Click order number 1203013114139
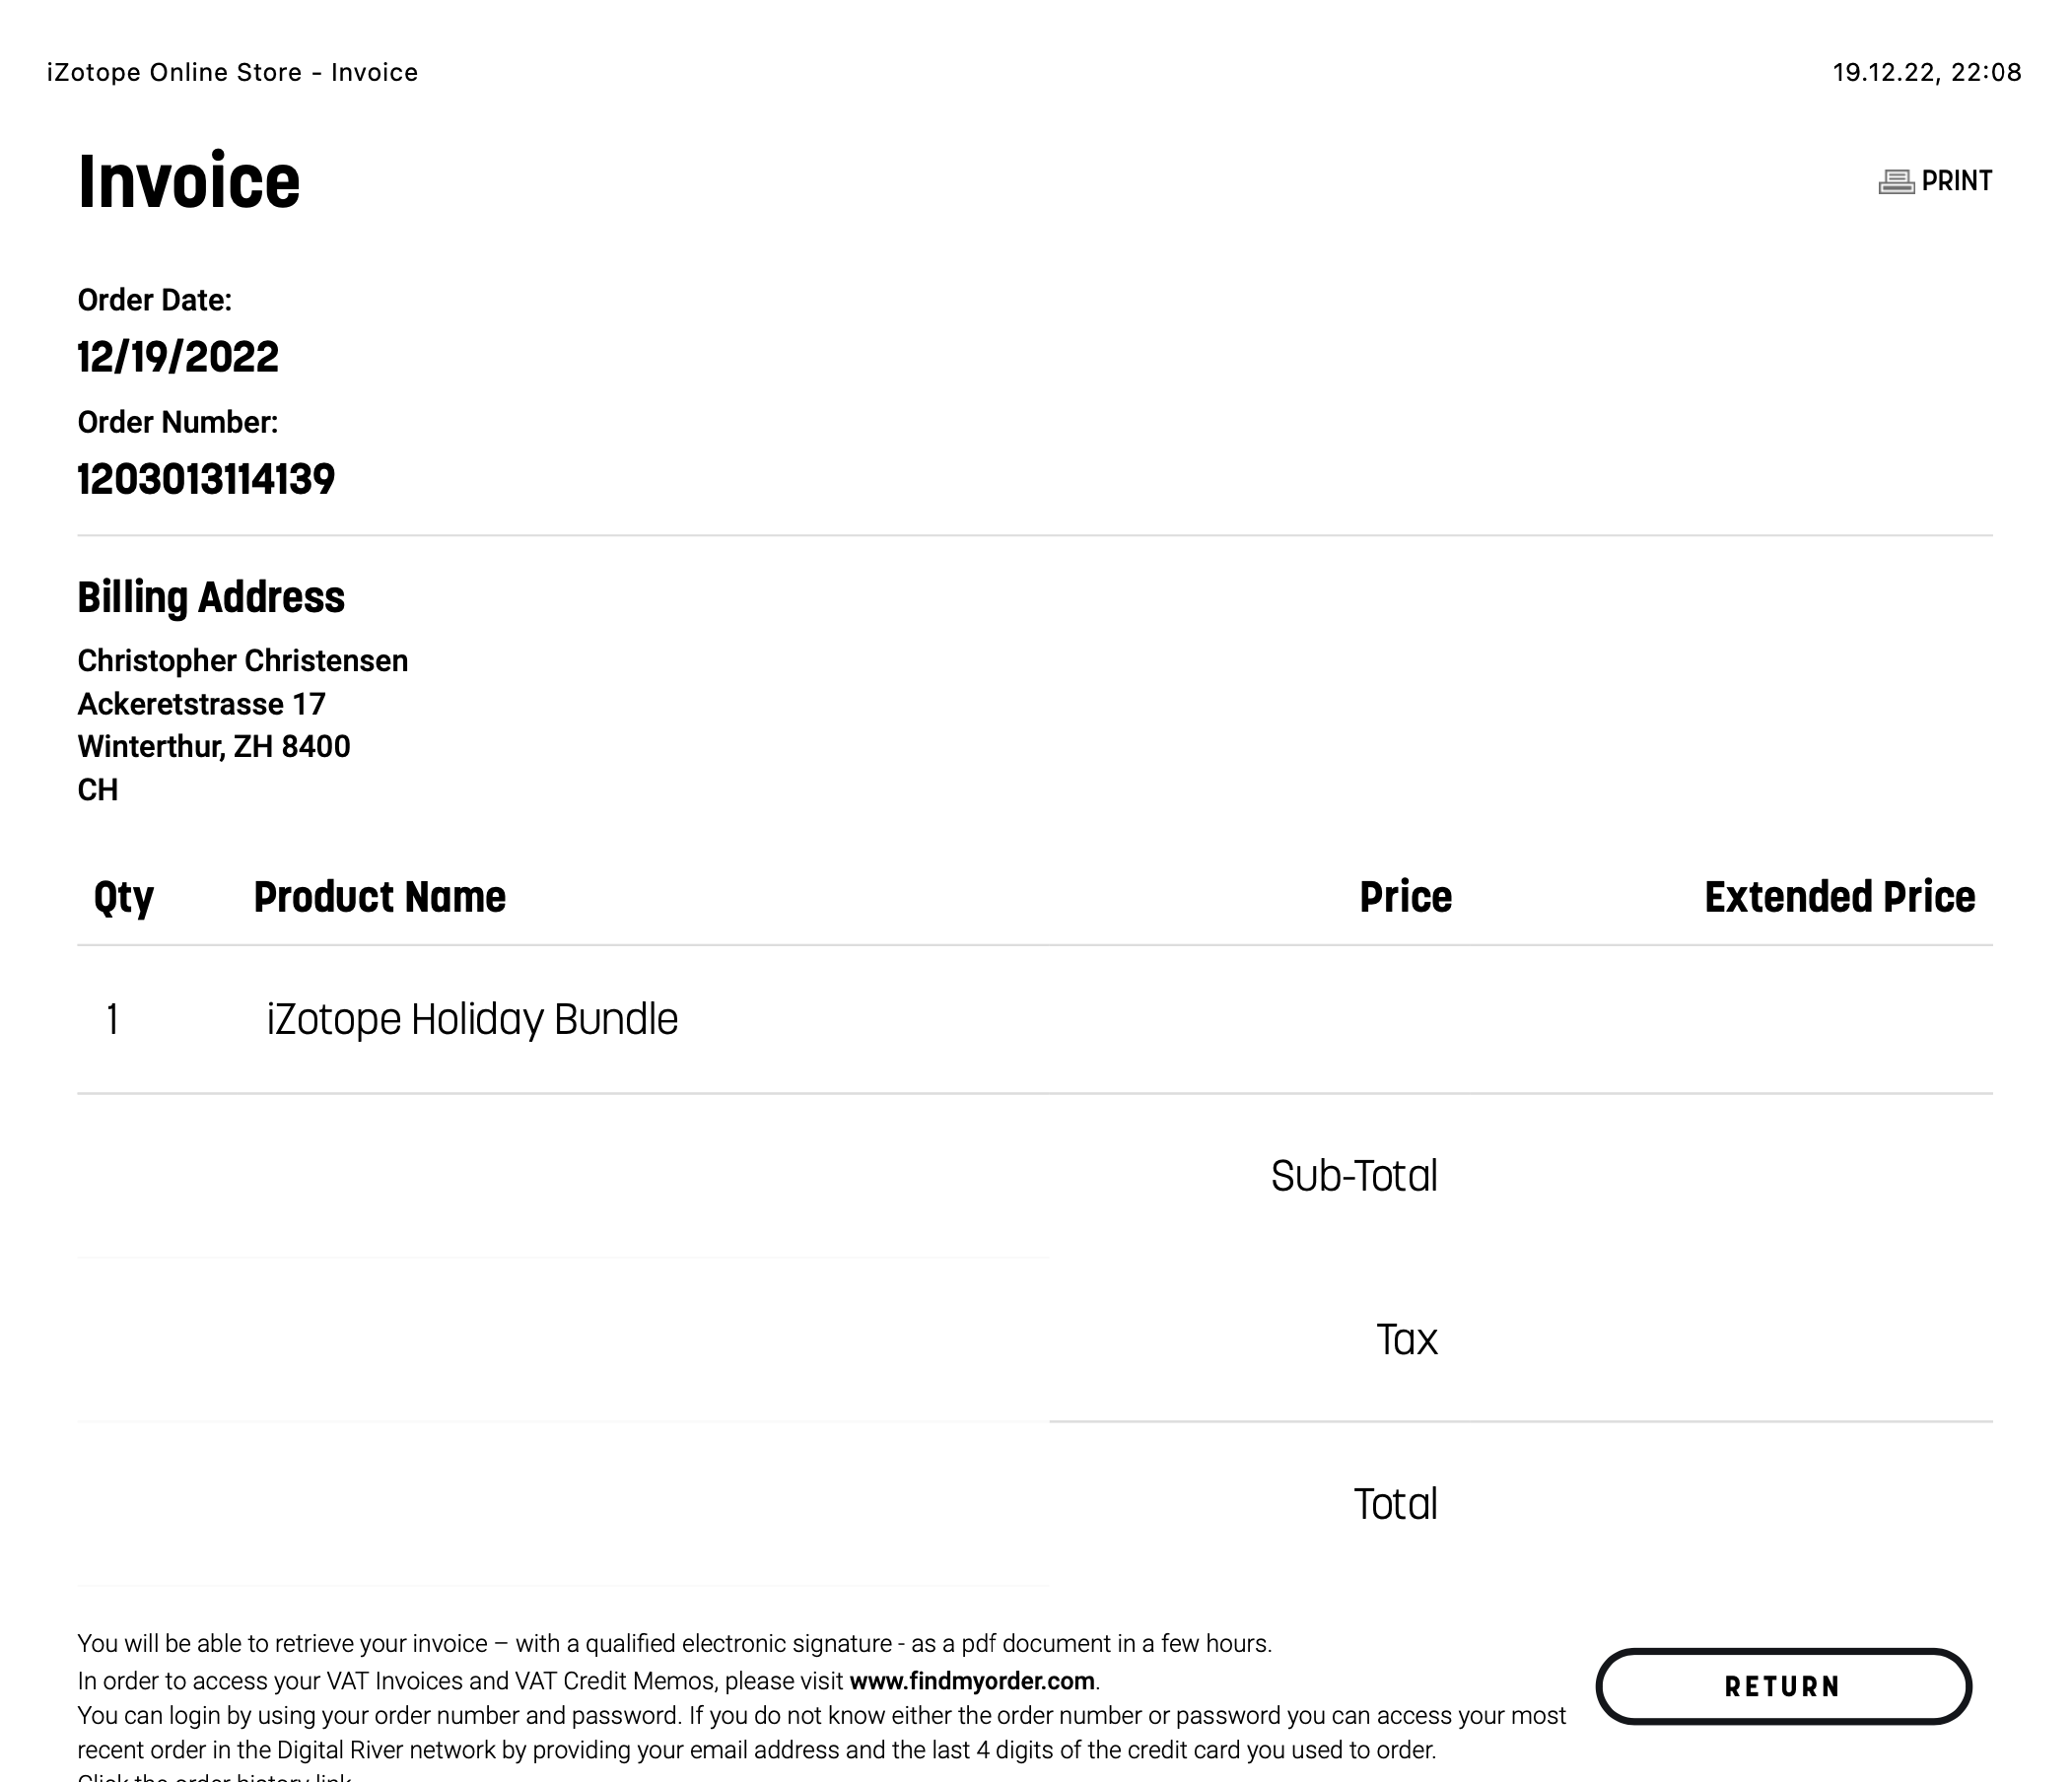 [x=206, y=479]
